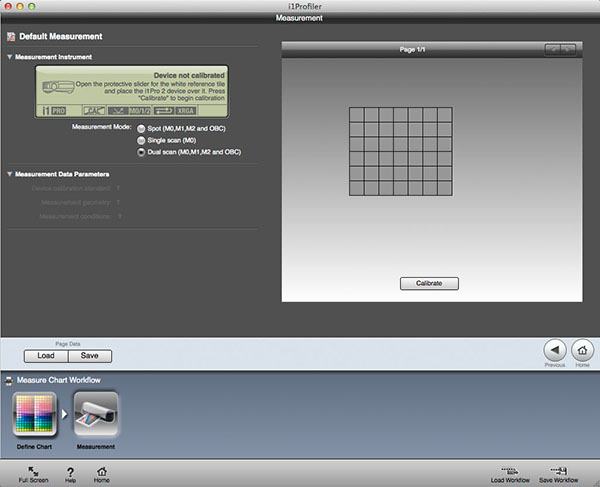
Task: Click the scan measurement mode indicator icon
Action: 118,111
